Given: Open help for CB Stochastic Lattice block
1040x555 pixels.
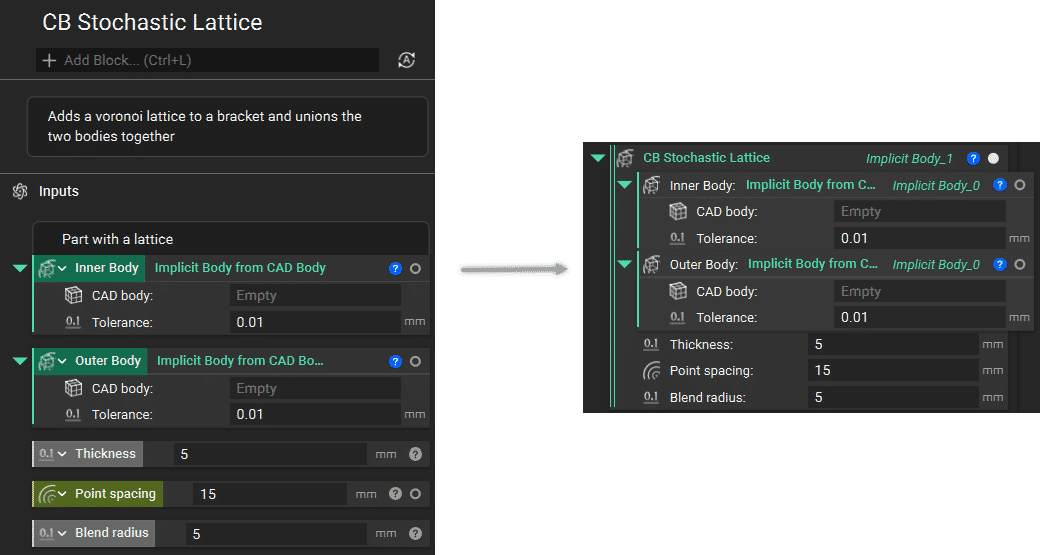Looking at the screenshot, I should pos(972,158).
